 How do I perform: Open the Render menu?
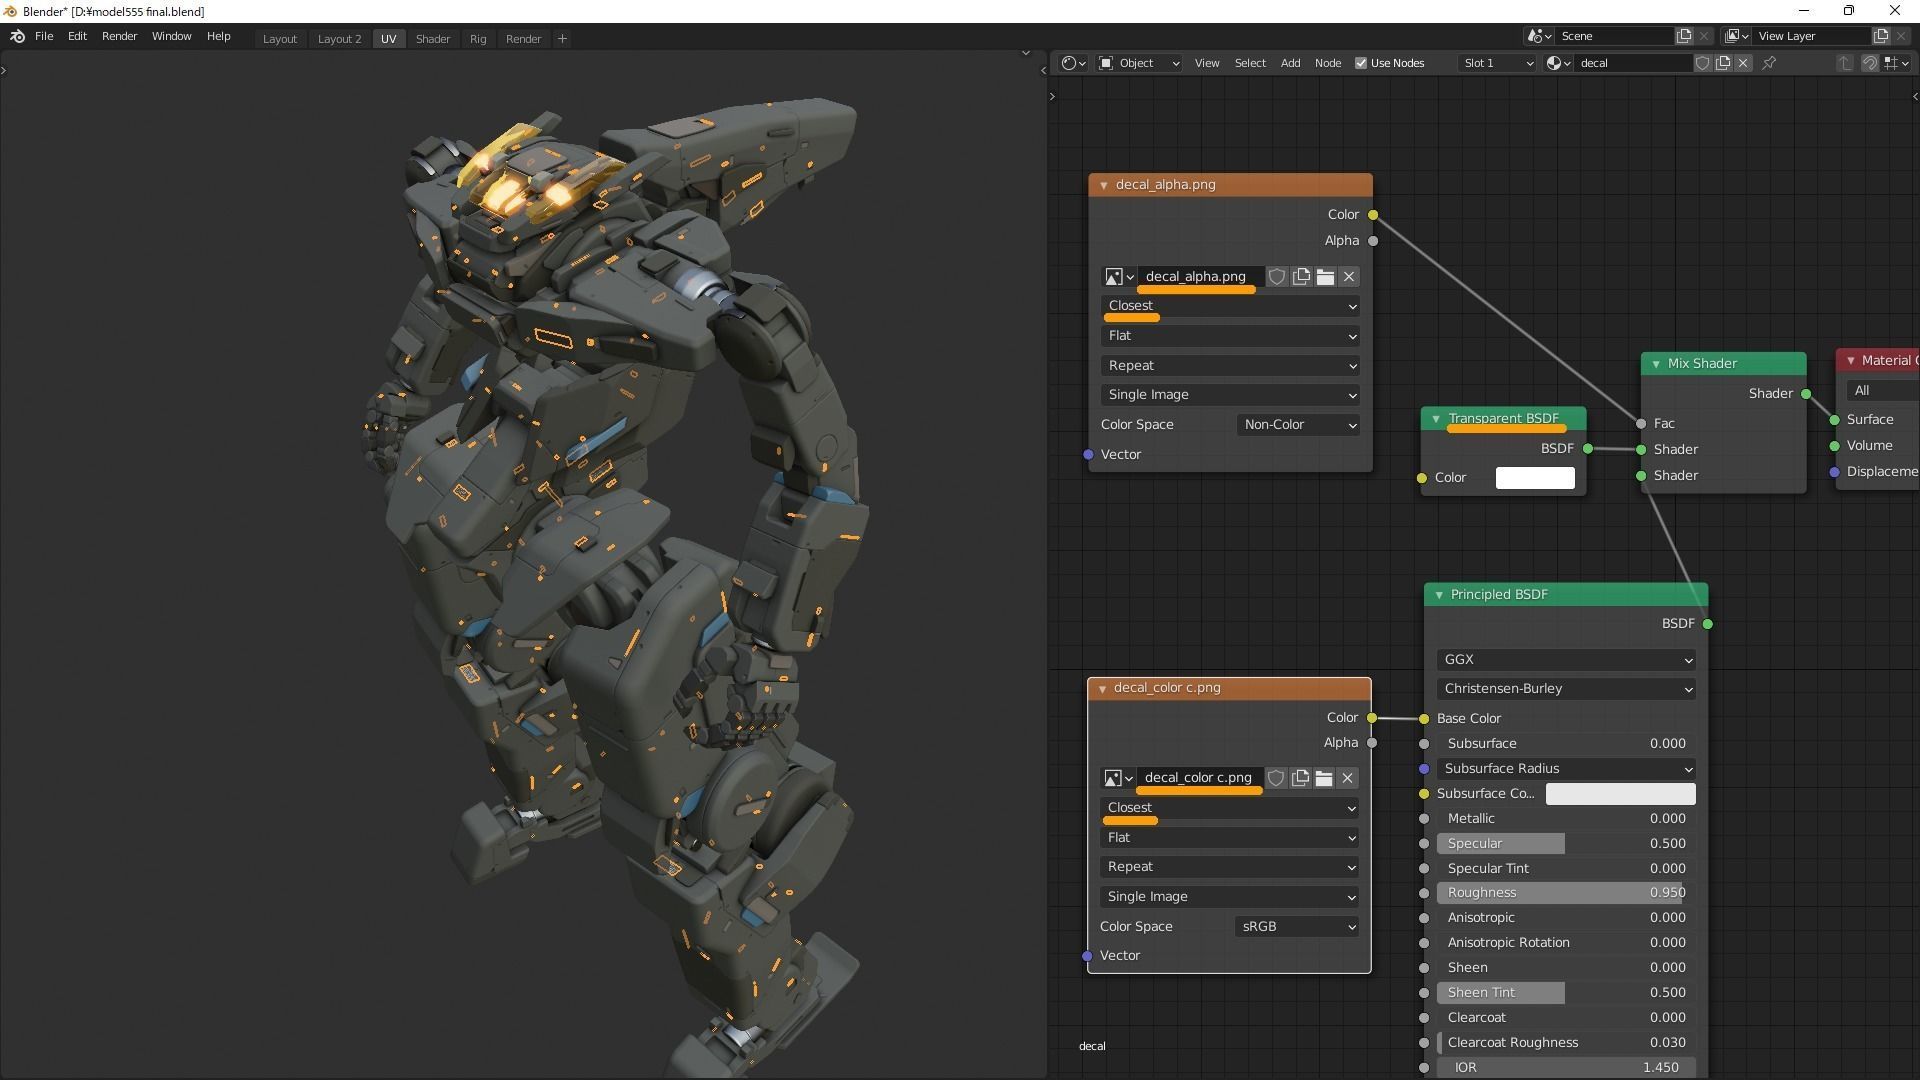click(119, 36)
